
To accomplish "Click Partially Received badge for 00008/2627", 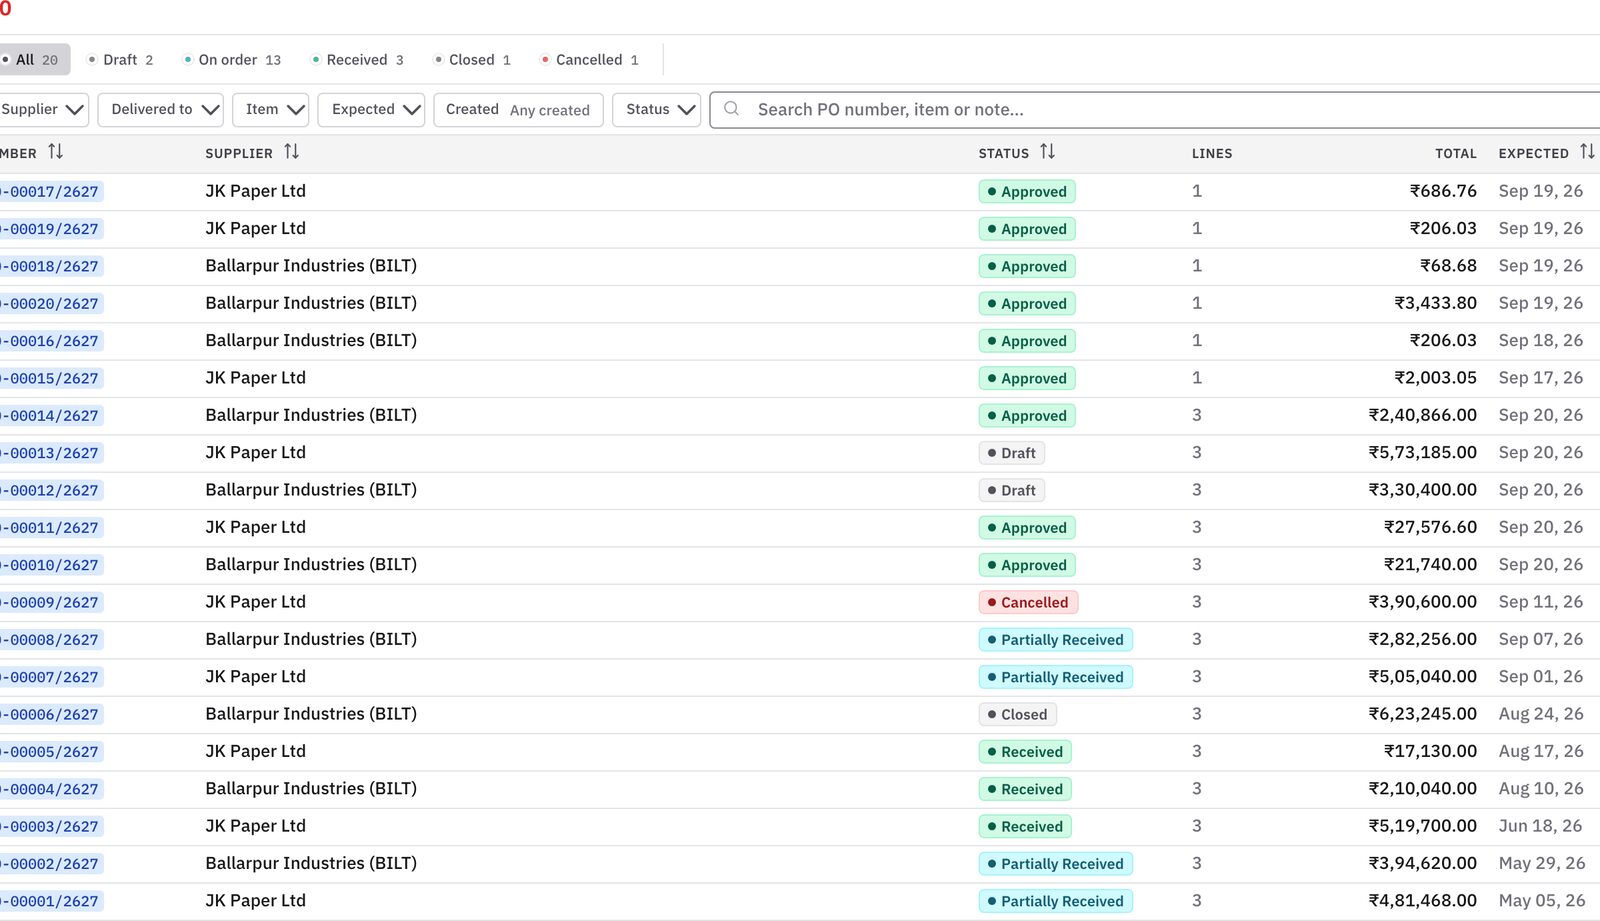I will click(x=1056, y=640).
